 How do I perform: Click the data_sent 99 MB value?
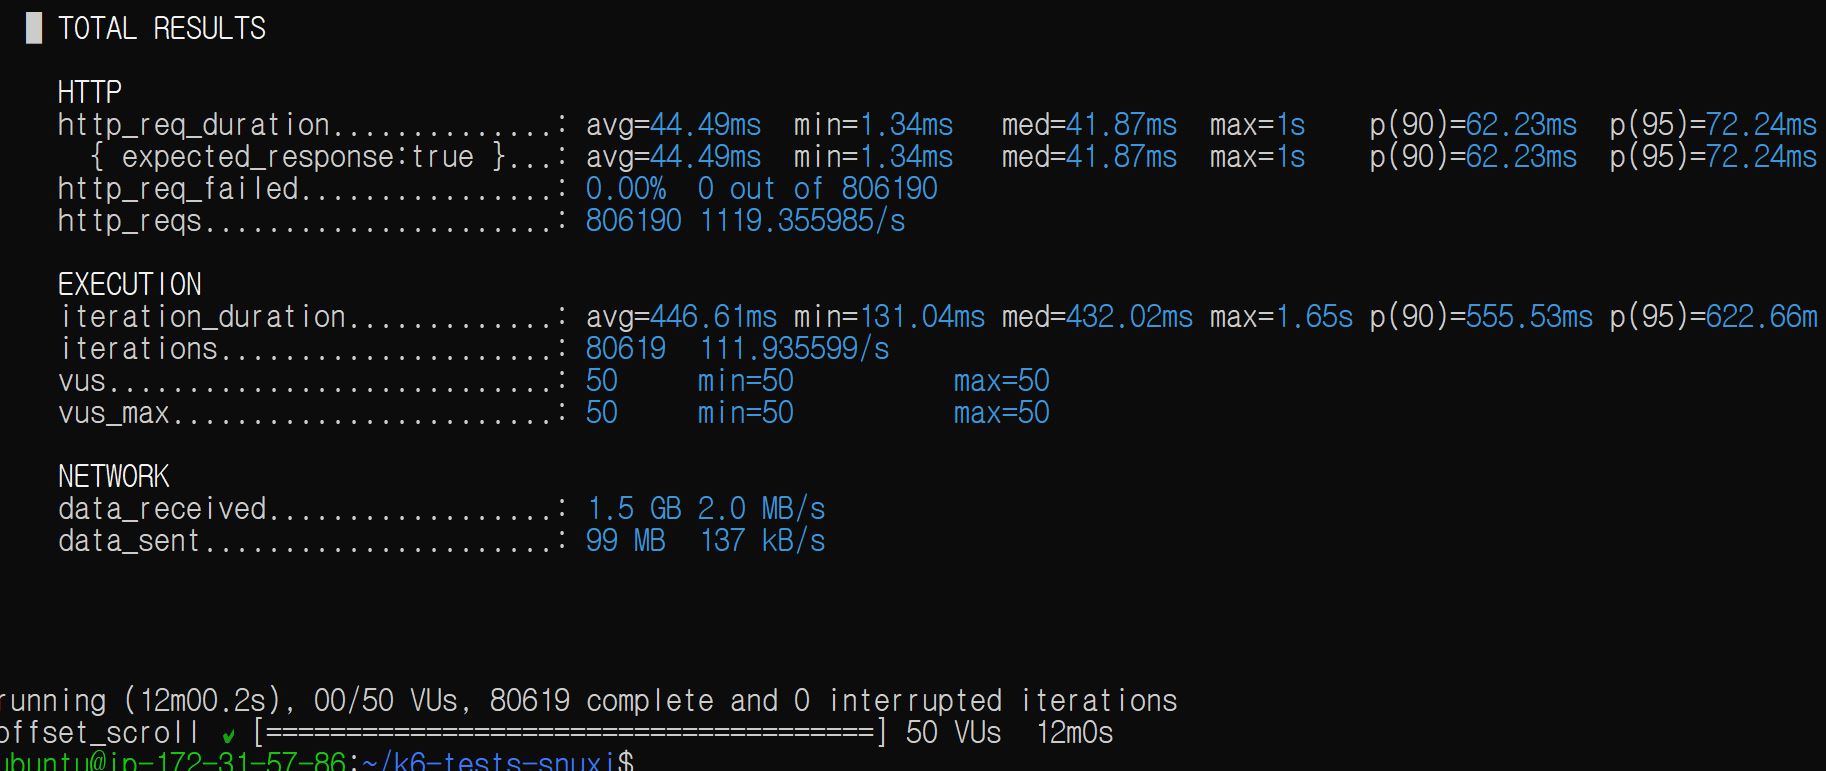click(x=626, y=540)
